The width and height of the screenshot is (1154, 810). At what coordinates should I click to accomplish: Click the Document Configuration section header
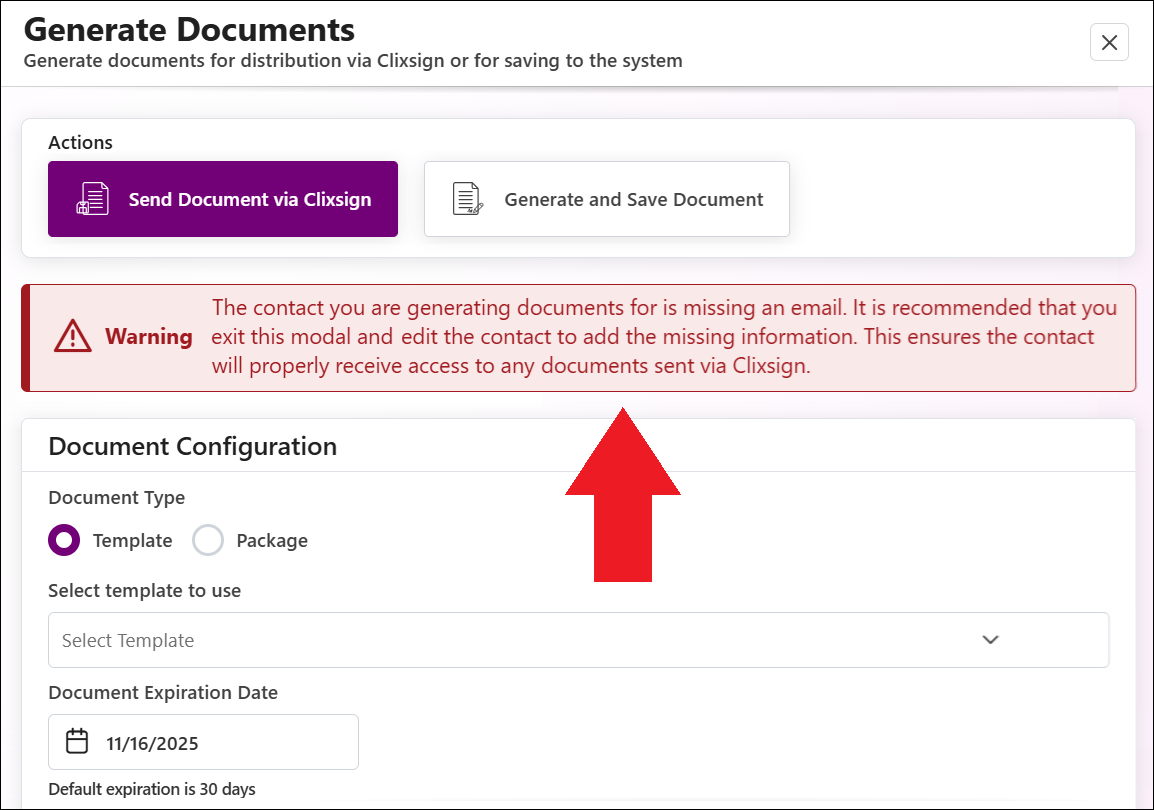coord(192,446)
